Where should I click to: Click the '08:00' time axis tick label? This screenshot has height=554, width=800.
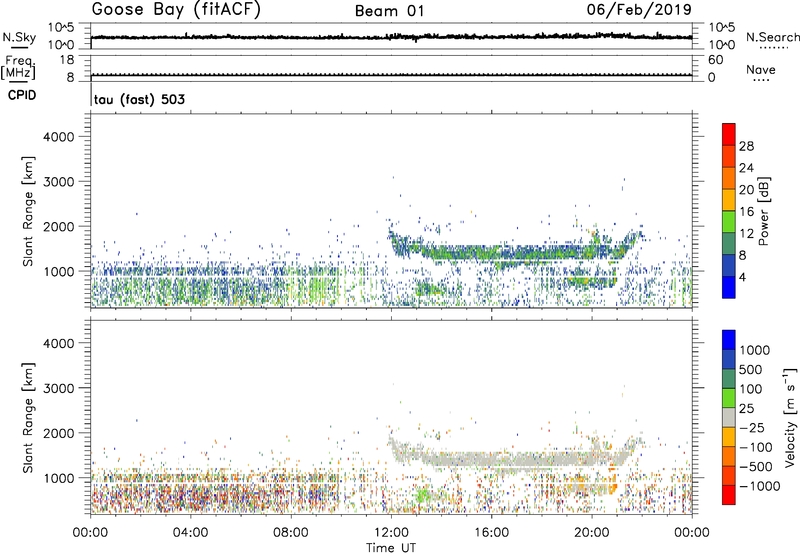coord(291,533)
